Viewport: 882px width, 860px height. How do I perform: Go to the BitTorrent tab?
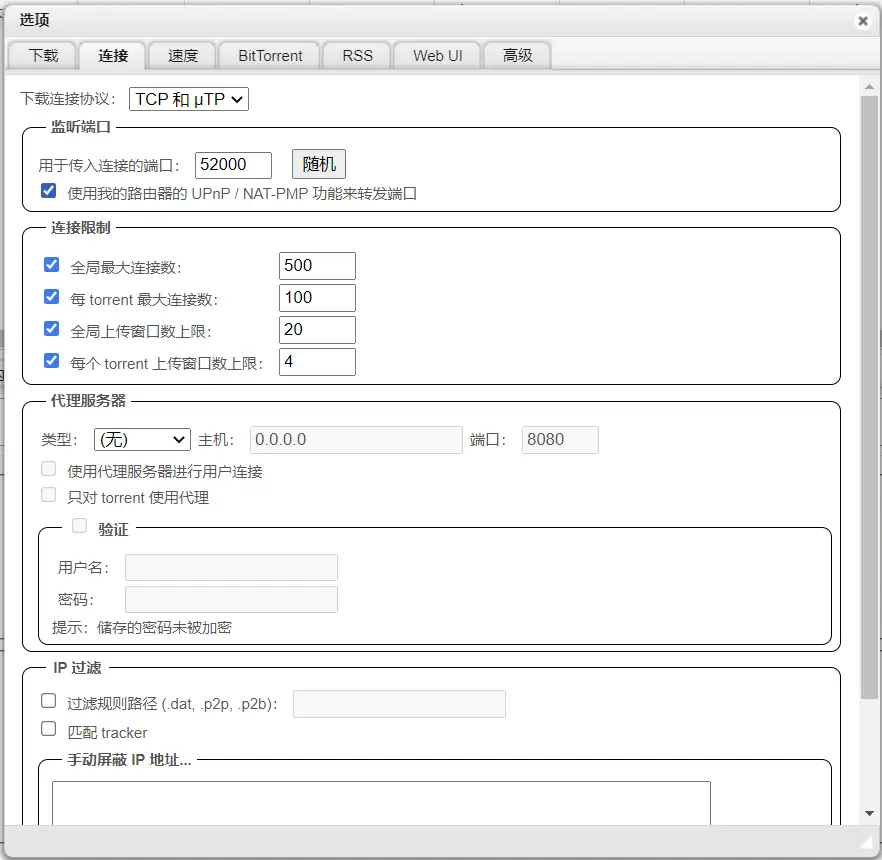(x=270, y=56)
